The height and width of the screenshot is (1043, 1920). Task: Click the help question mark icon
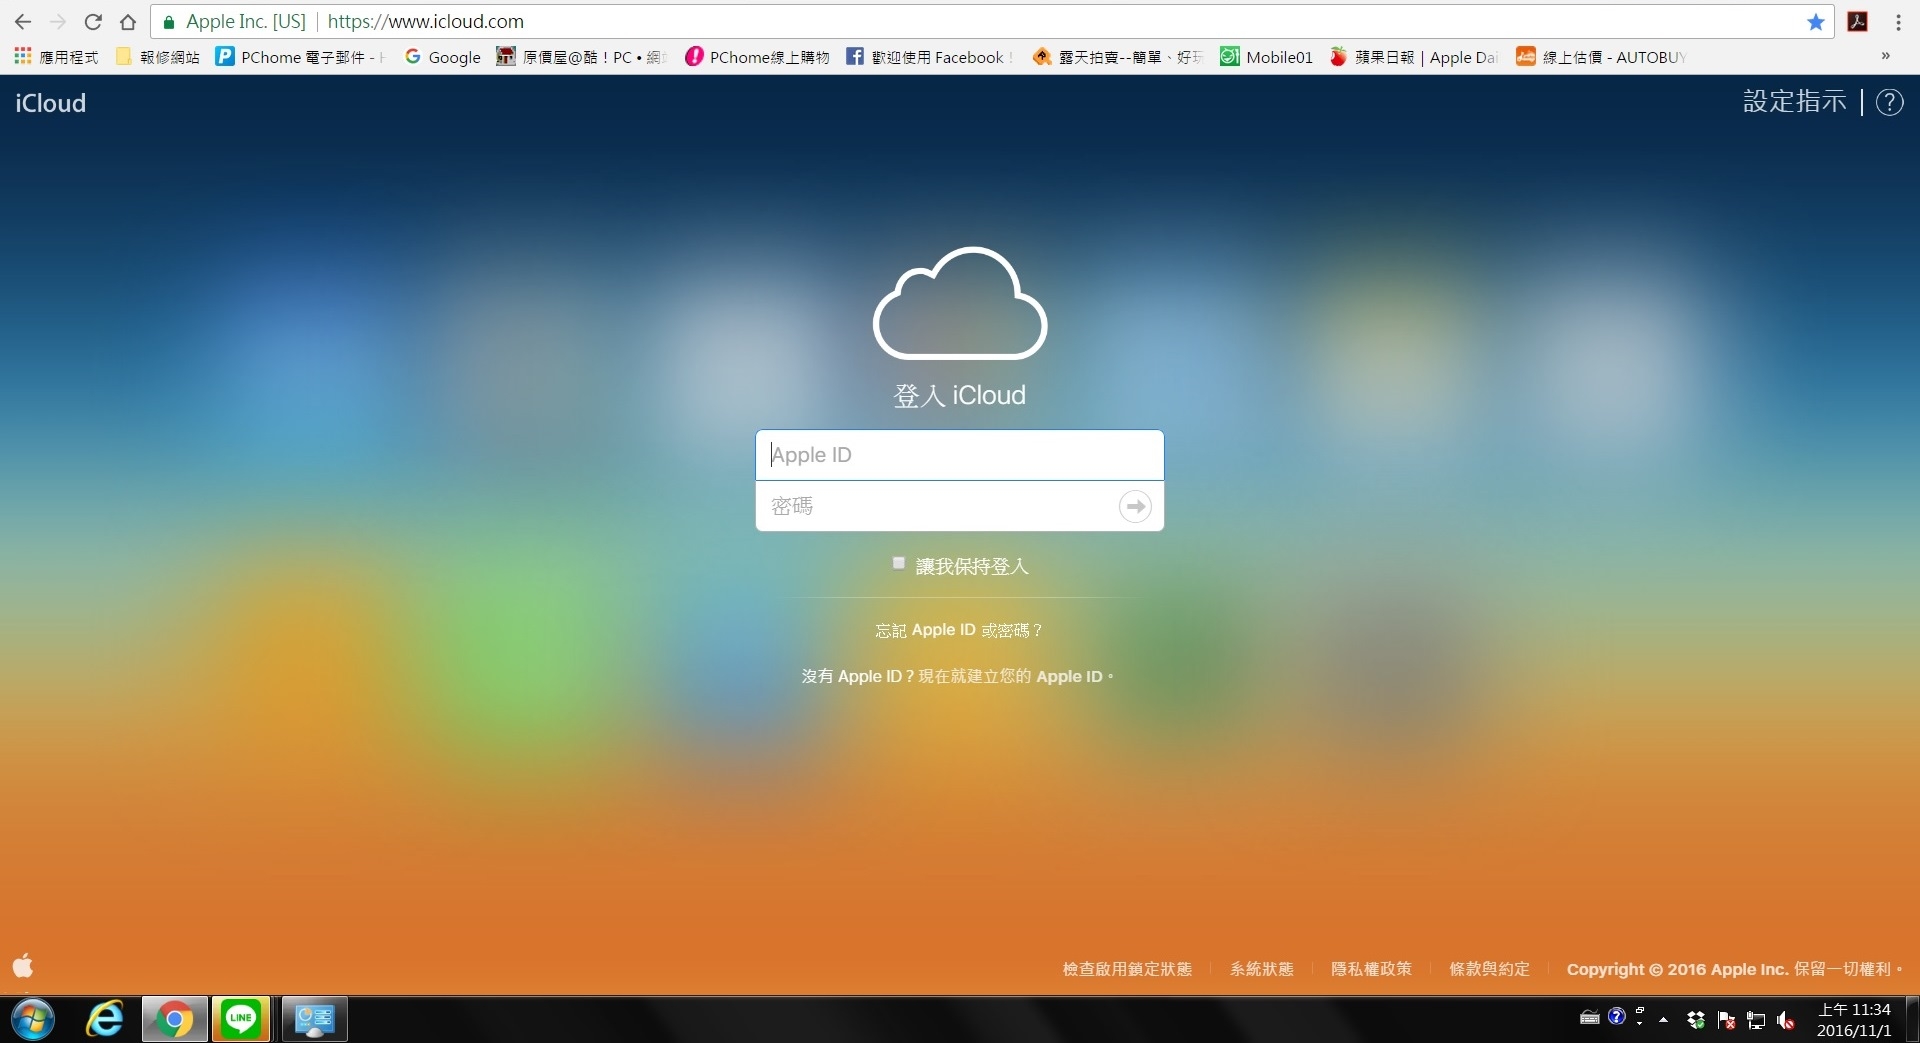tap(1889, 102)
